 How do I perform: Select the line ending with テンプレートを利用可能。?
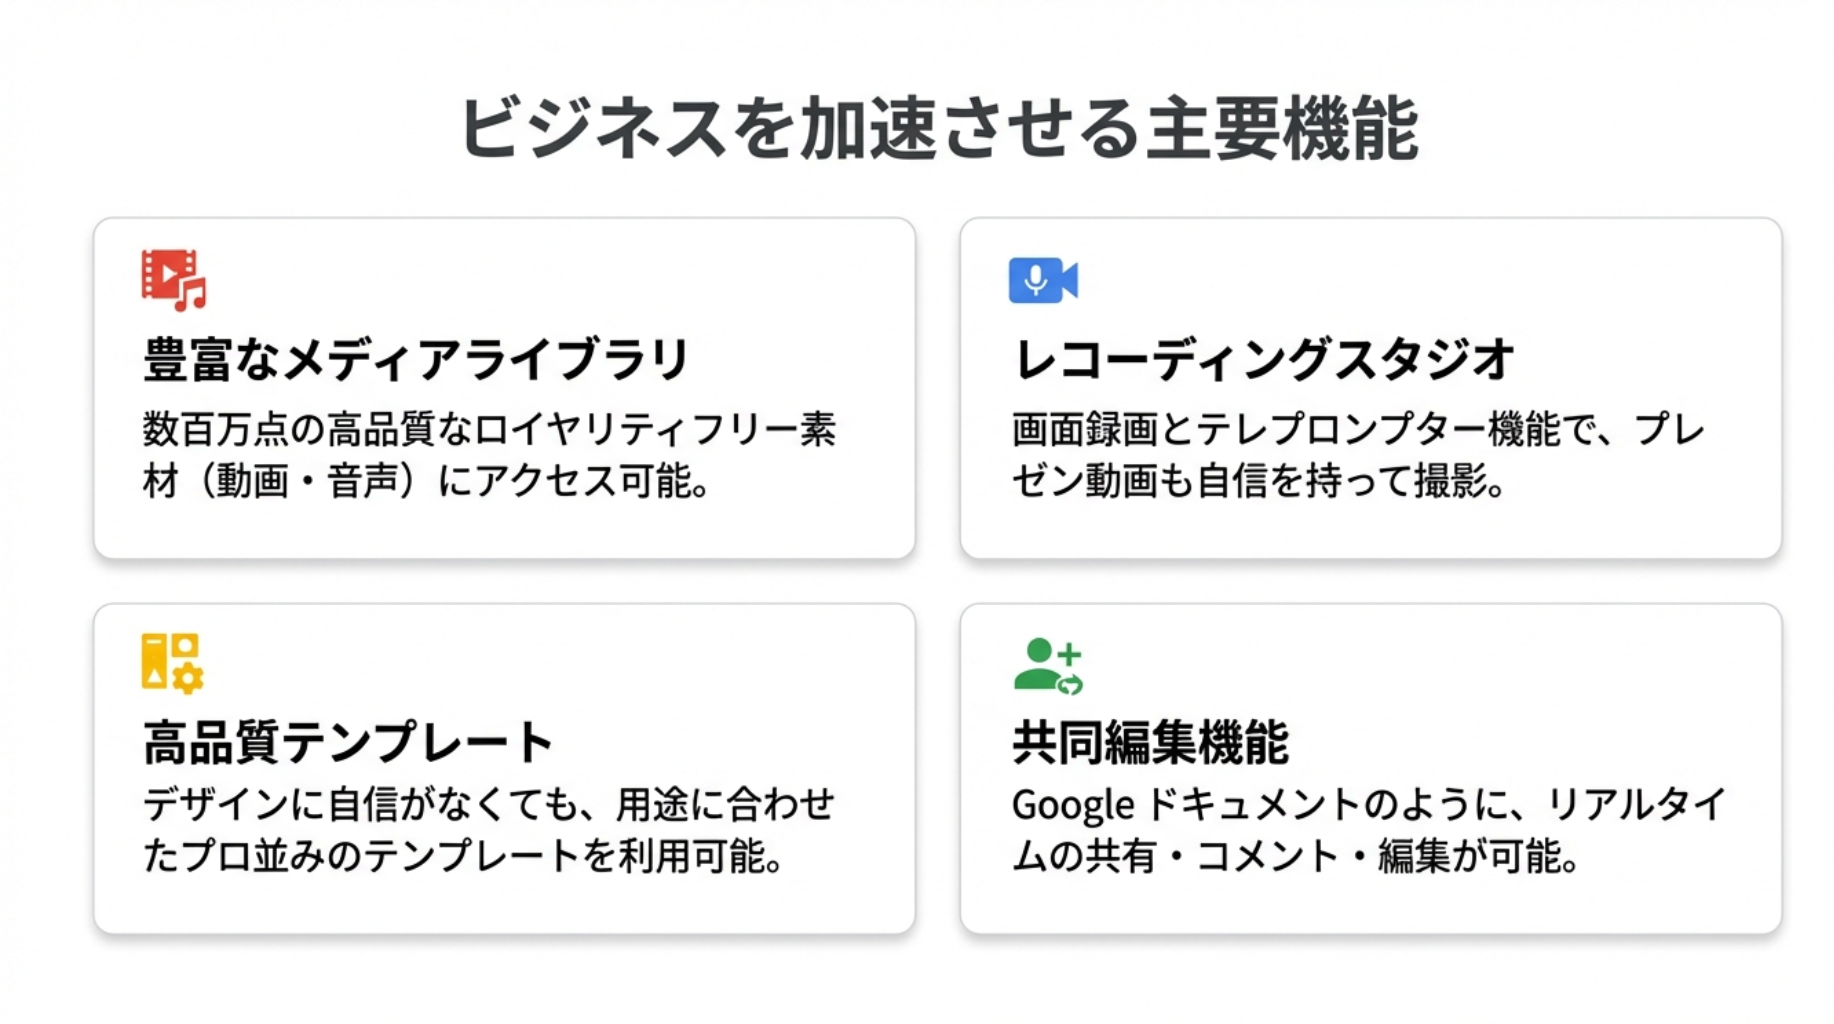pos(463,857)
